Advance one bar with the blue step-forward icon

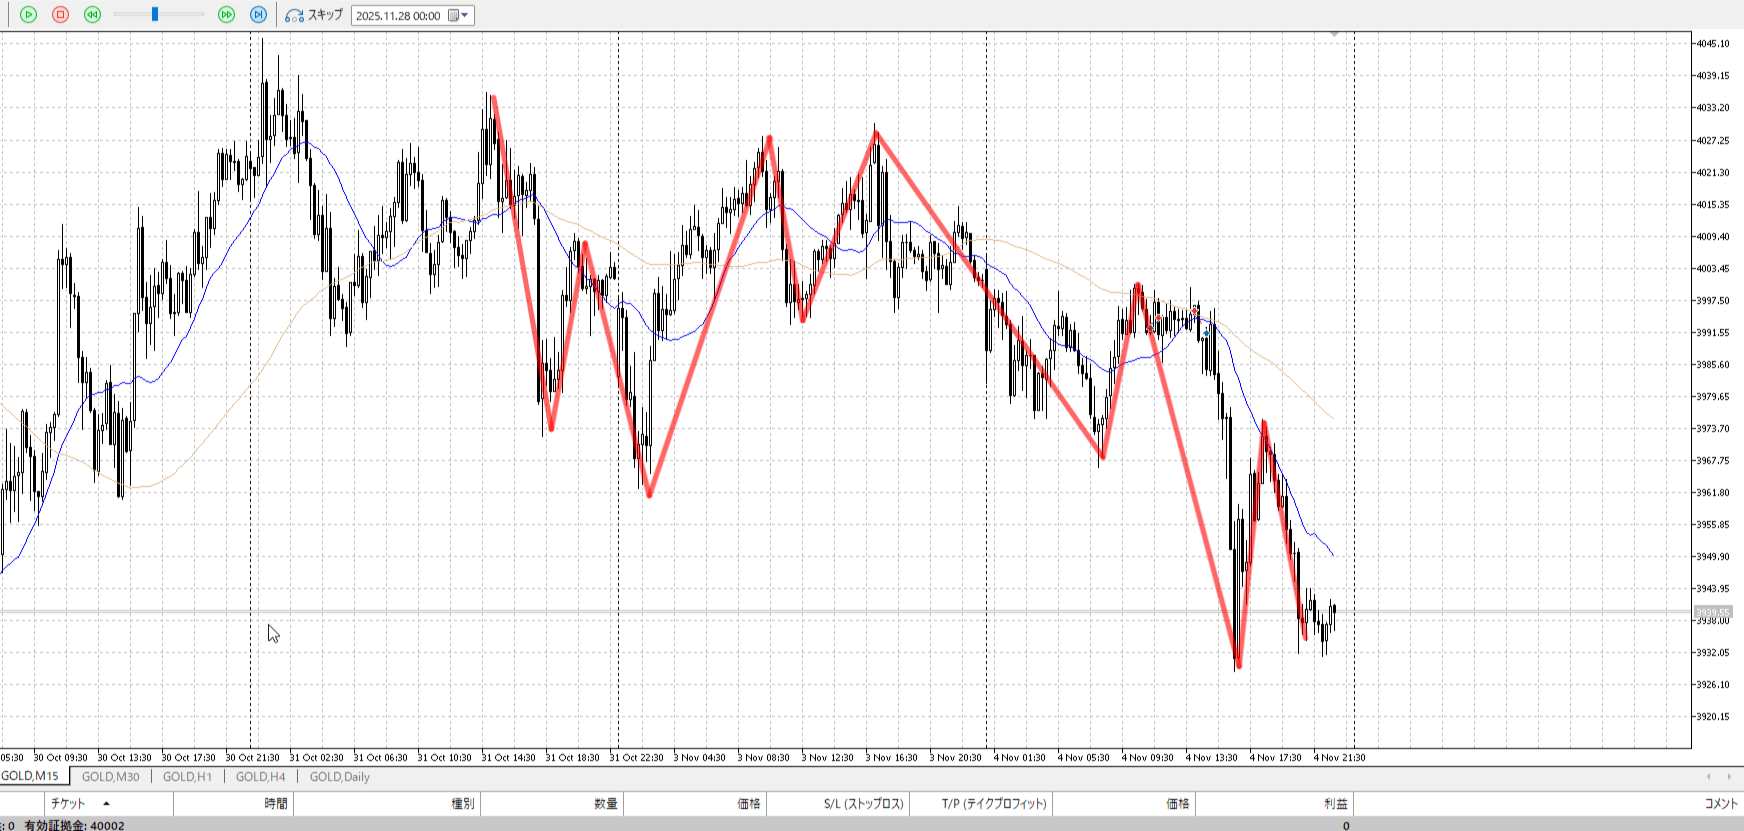click(258, 15)
